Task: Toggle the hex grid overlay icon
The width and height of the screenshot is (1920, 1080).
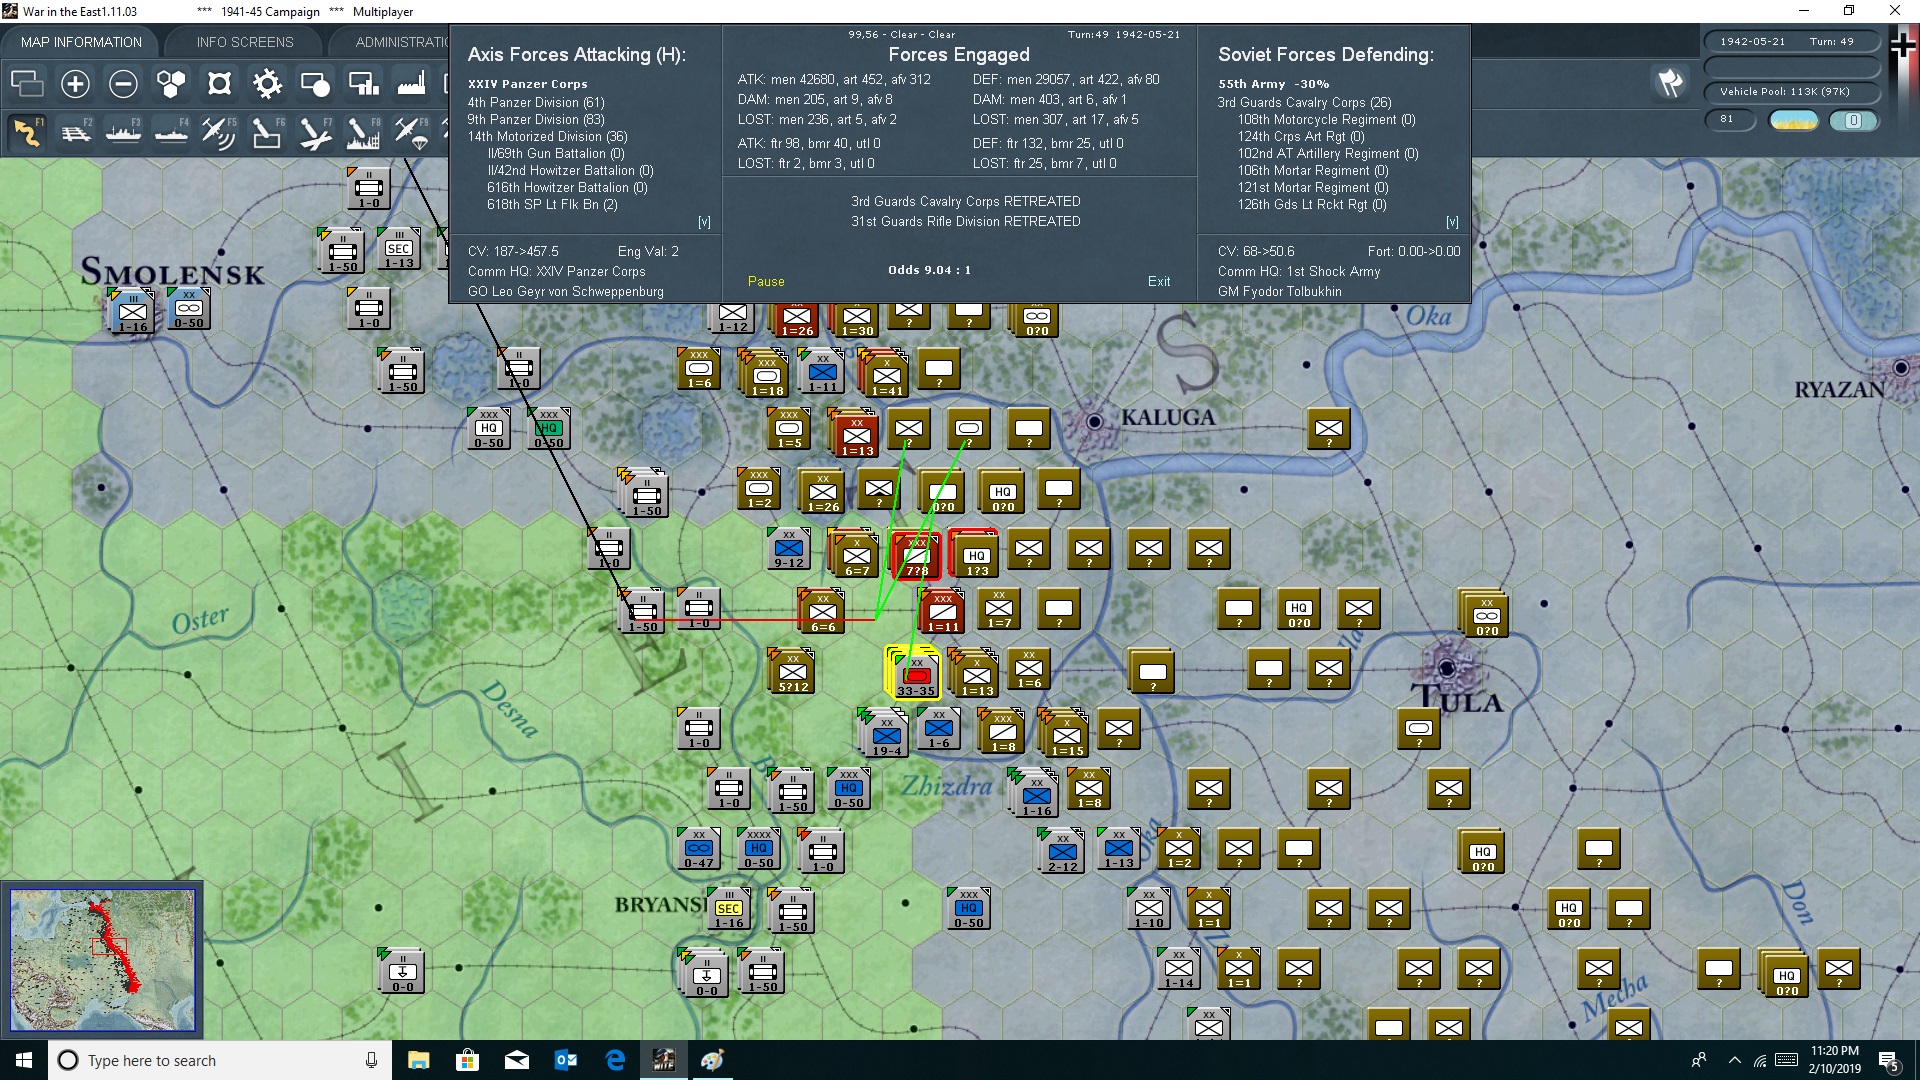Action: [x=171, y=84]
